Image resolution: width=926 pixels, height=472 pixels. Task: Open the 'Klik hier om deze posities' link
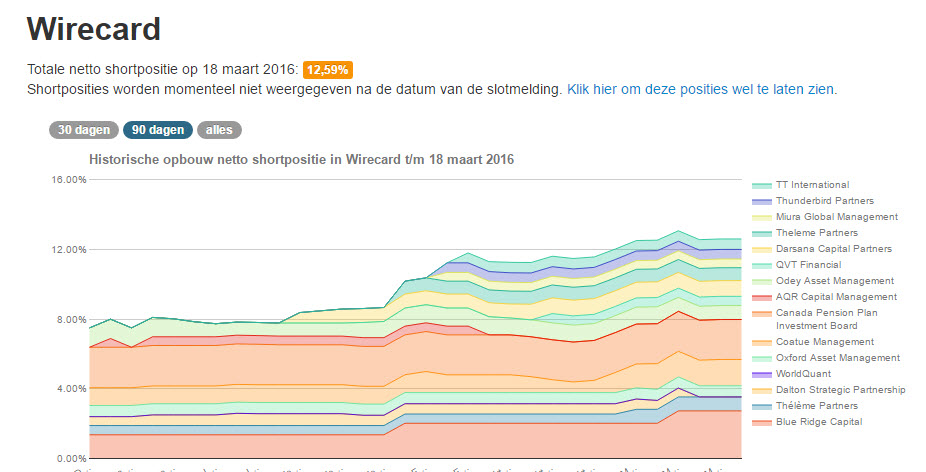coord(701,89)
